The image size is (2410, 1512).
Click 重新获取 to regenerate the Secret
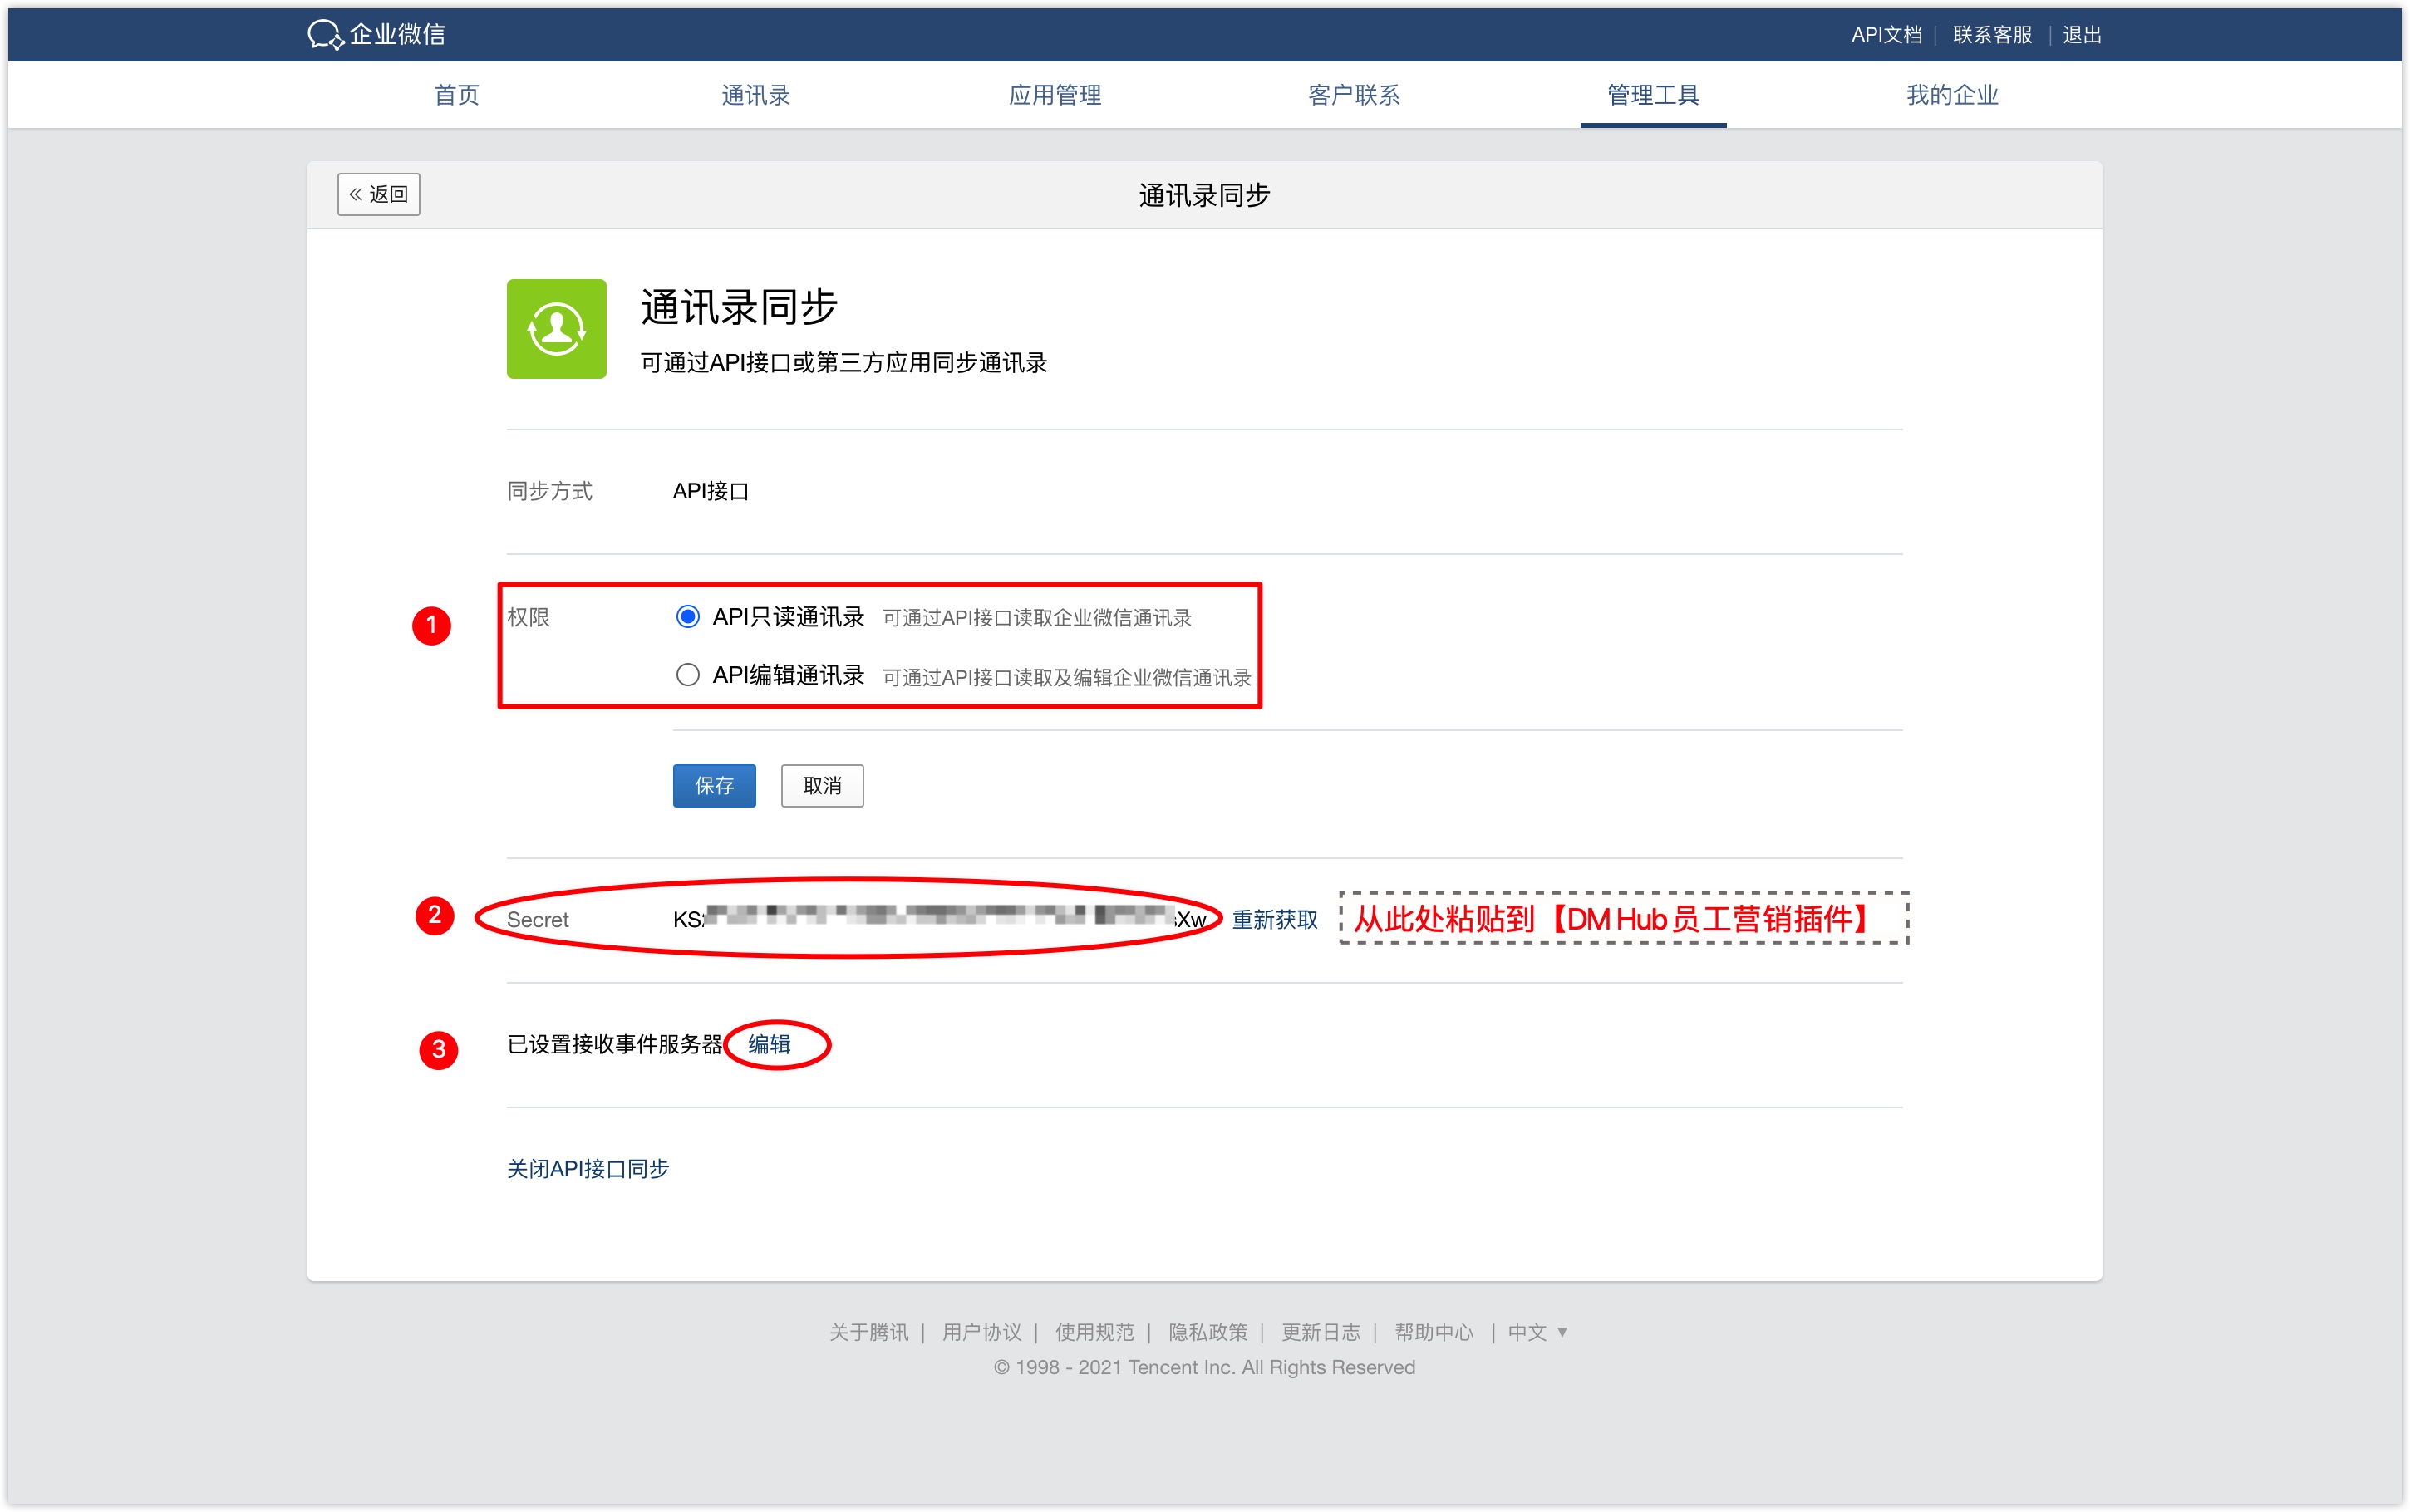[1275, 919]
